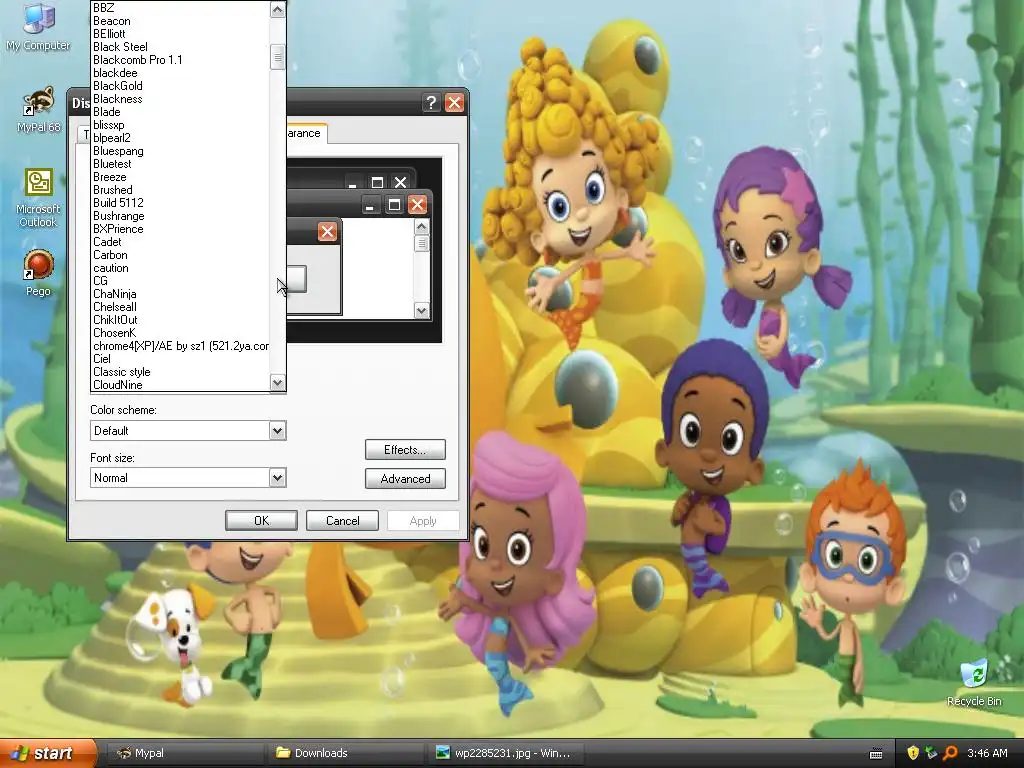Select CloudNine in the style list
This screenshot has height=768, width=1024.
pyautogui.click(x=180, y=385)
